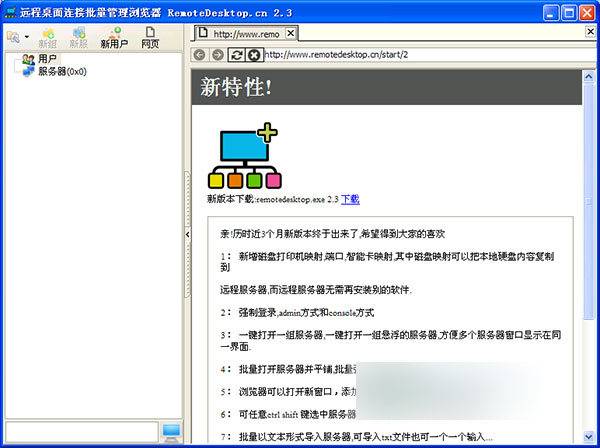Click the users icon beside 用户
The height and width of the screenshot is (448, 600).
[28, 59]
